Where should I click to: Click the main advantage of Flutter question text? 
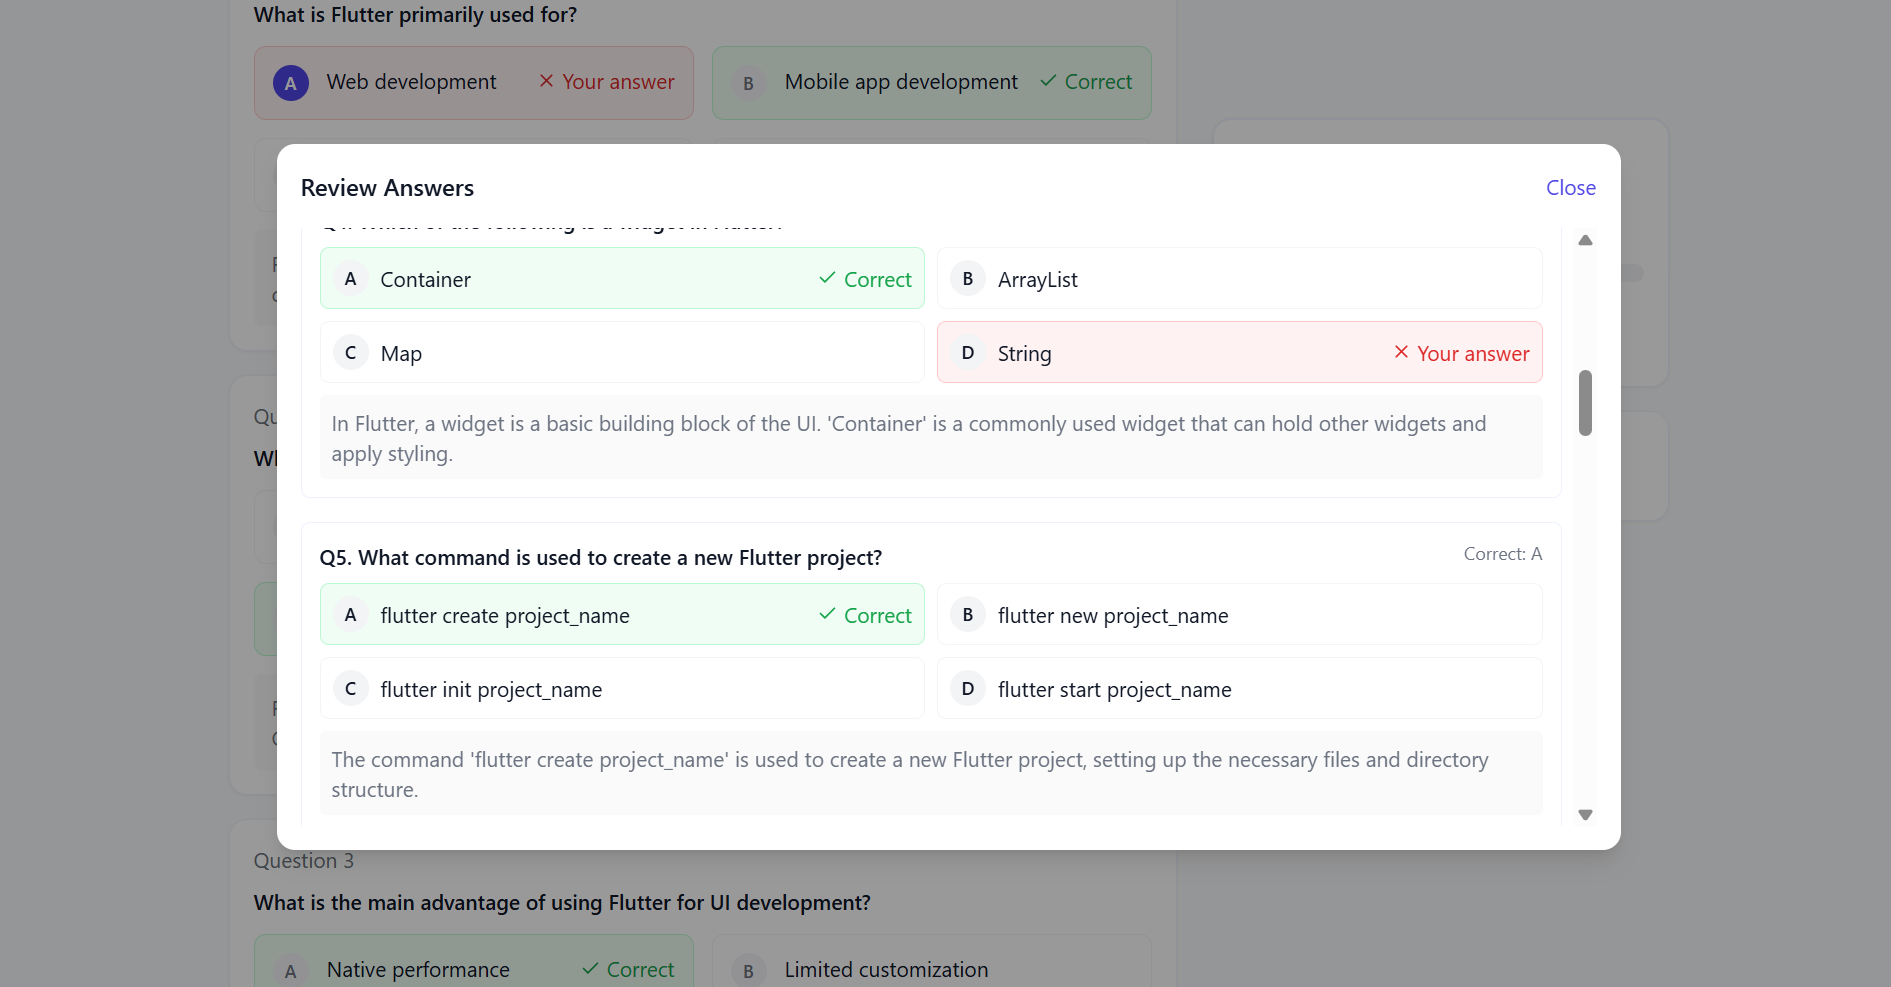click(562, 903)
